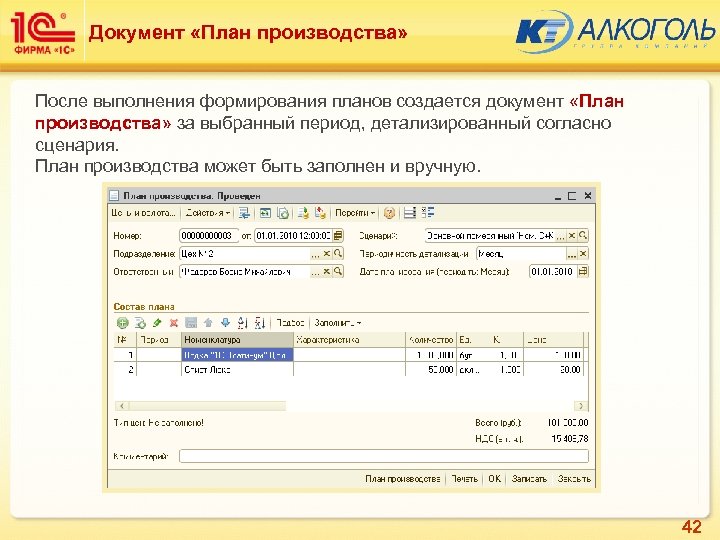Open the Заполнить dropdown in table toolbar
Screen dimensions: 720x540
click(x=338, y=323)
